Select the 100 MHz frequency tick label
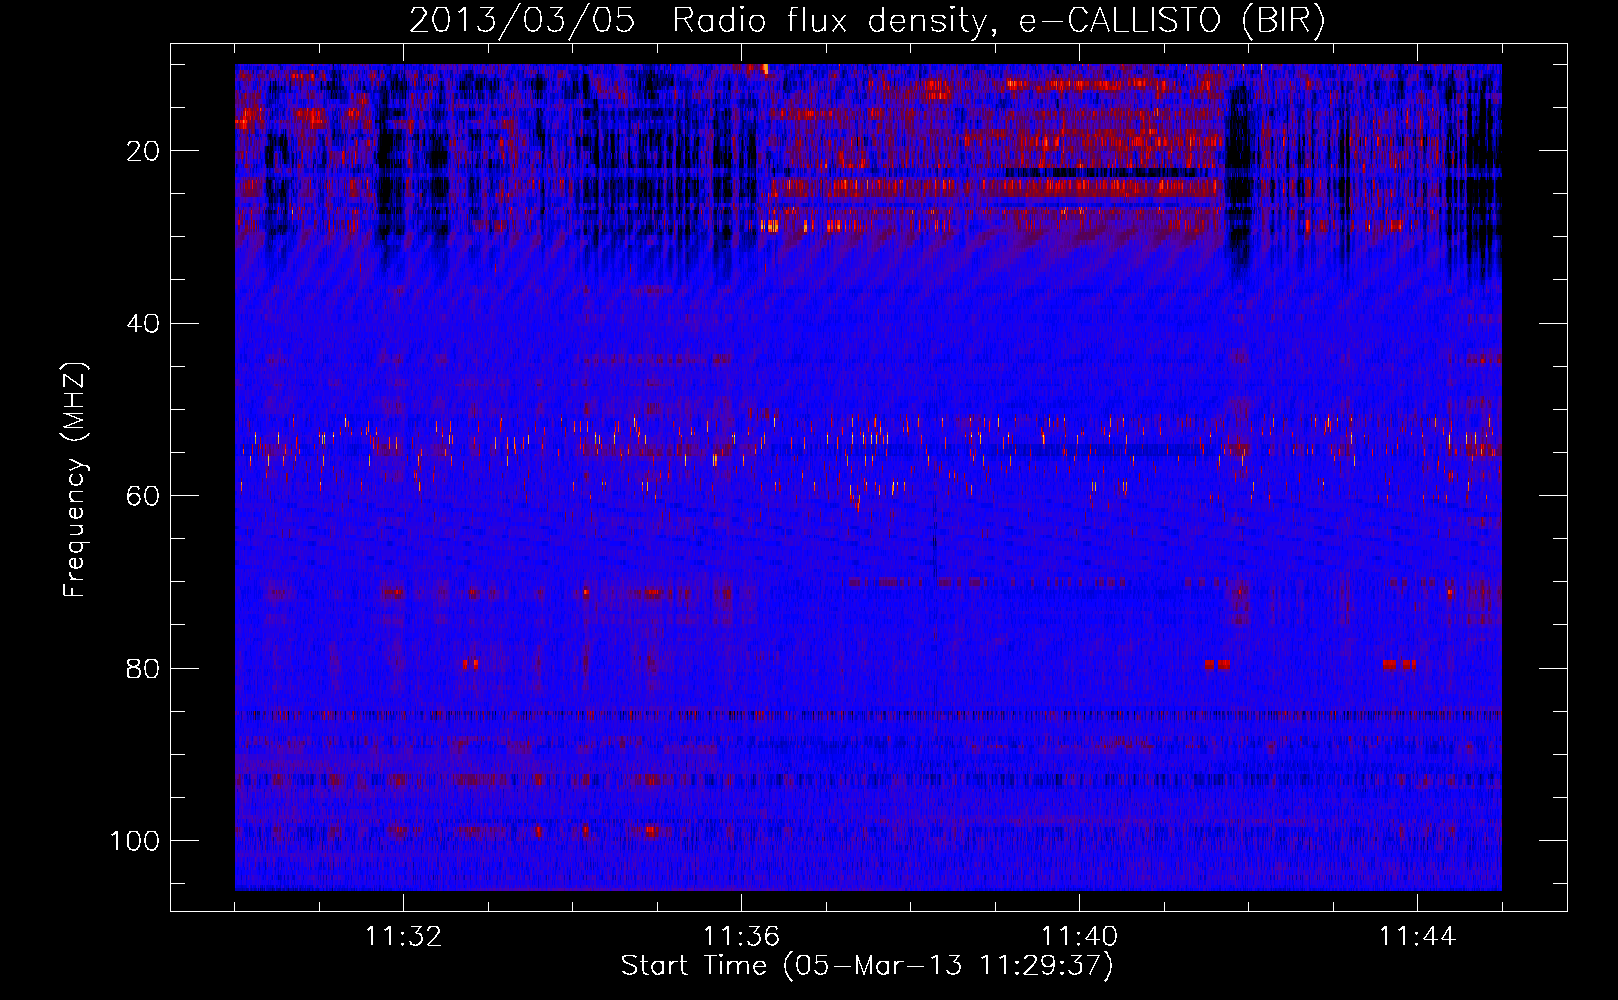The height and width of the screenshot is (1000, 1618). (x=135, y=841)
